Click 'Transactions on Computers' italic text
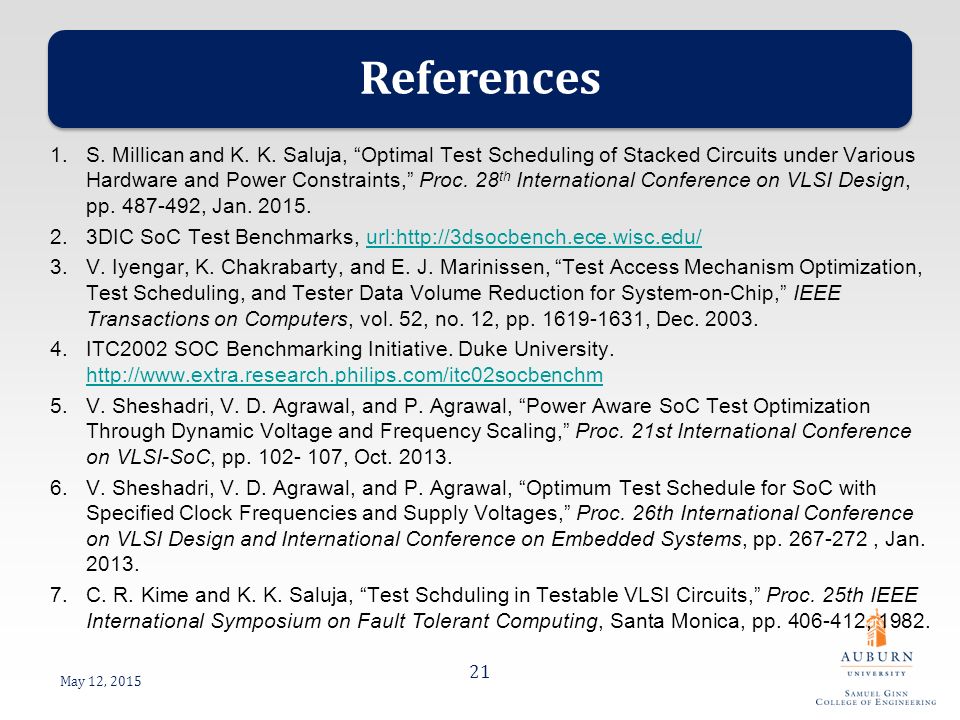The image size is (960, 720). [217, 319]
